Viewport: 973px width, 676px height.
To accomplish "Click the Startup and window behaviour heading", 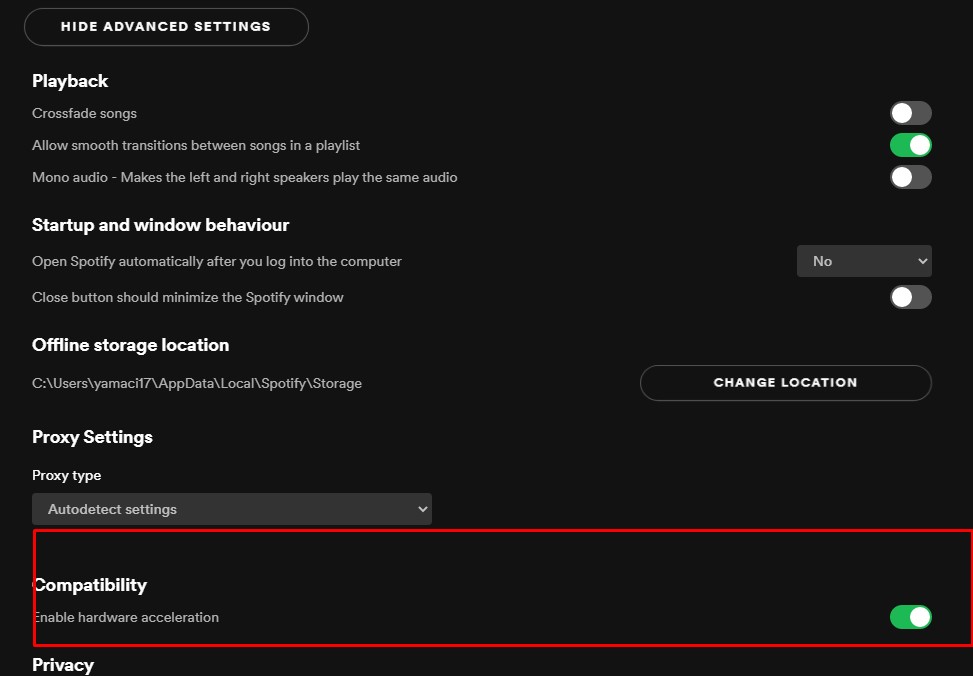I will coord(161,225).
